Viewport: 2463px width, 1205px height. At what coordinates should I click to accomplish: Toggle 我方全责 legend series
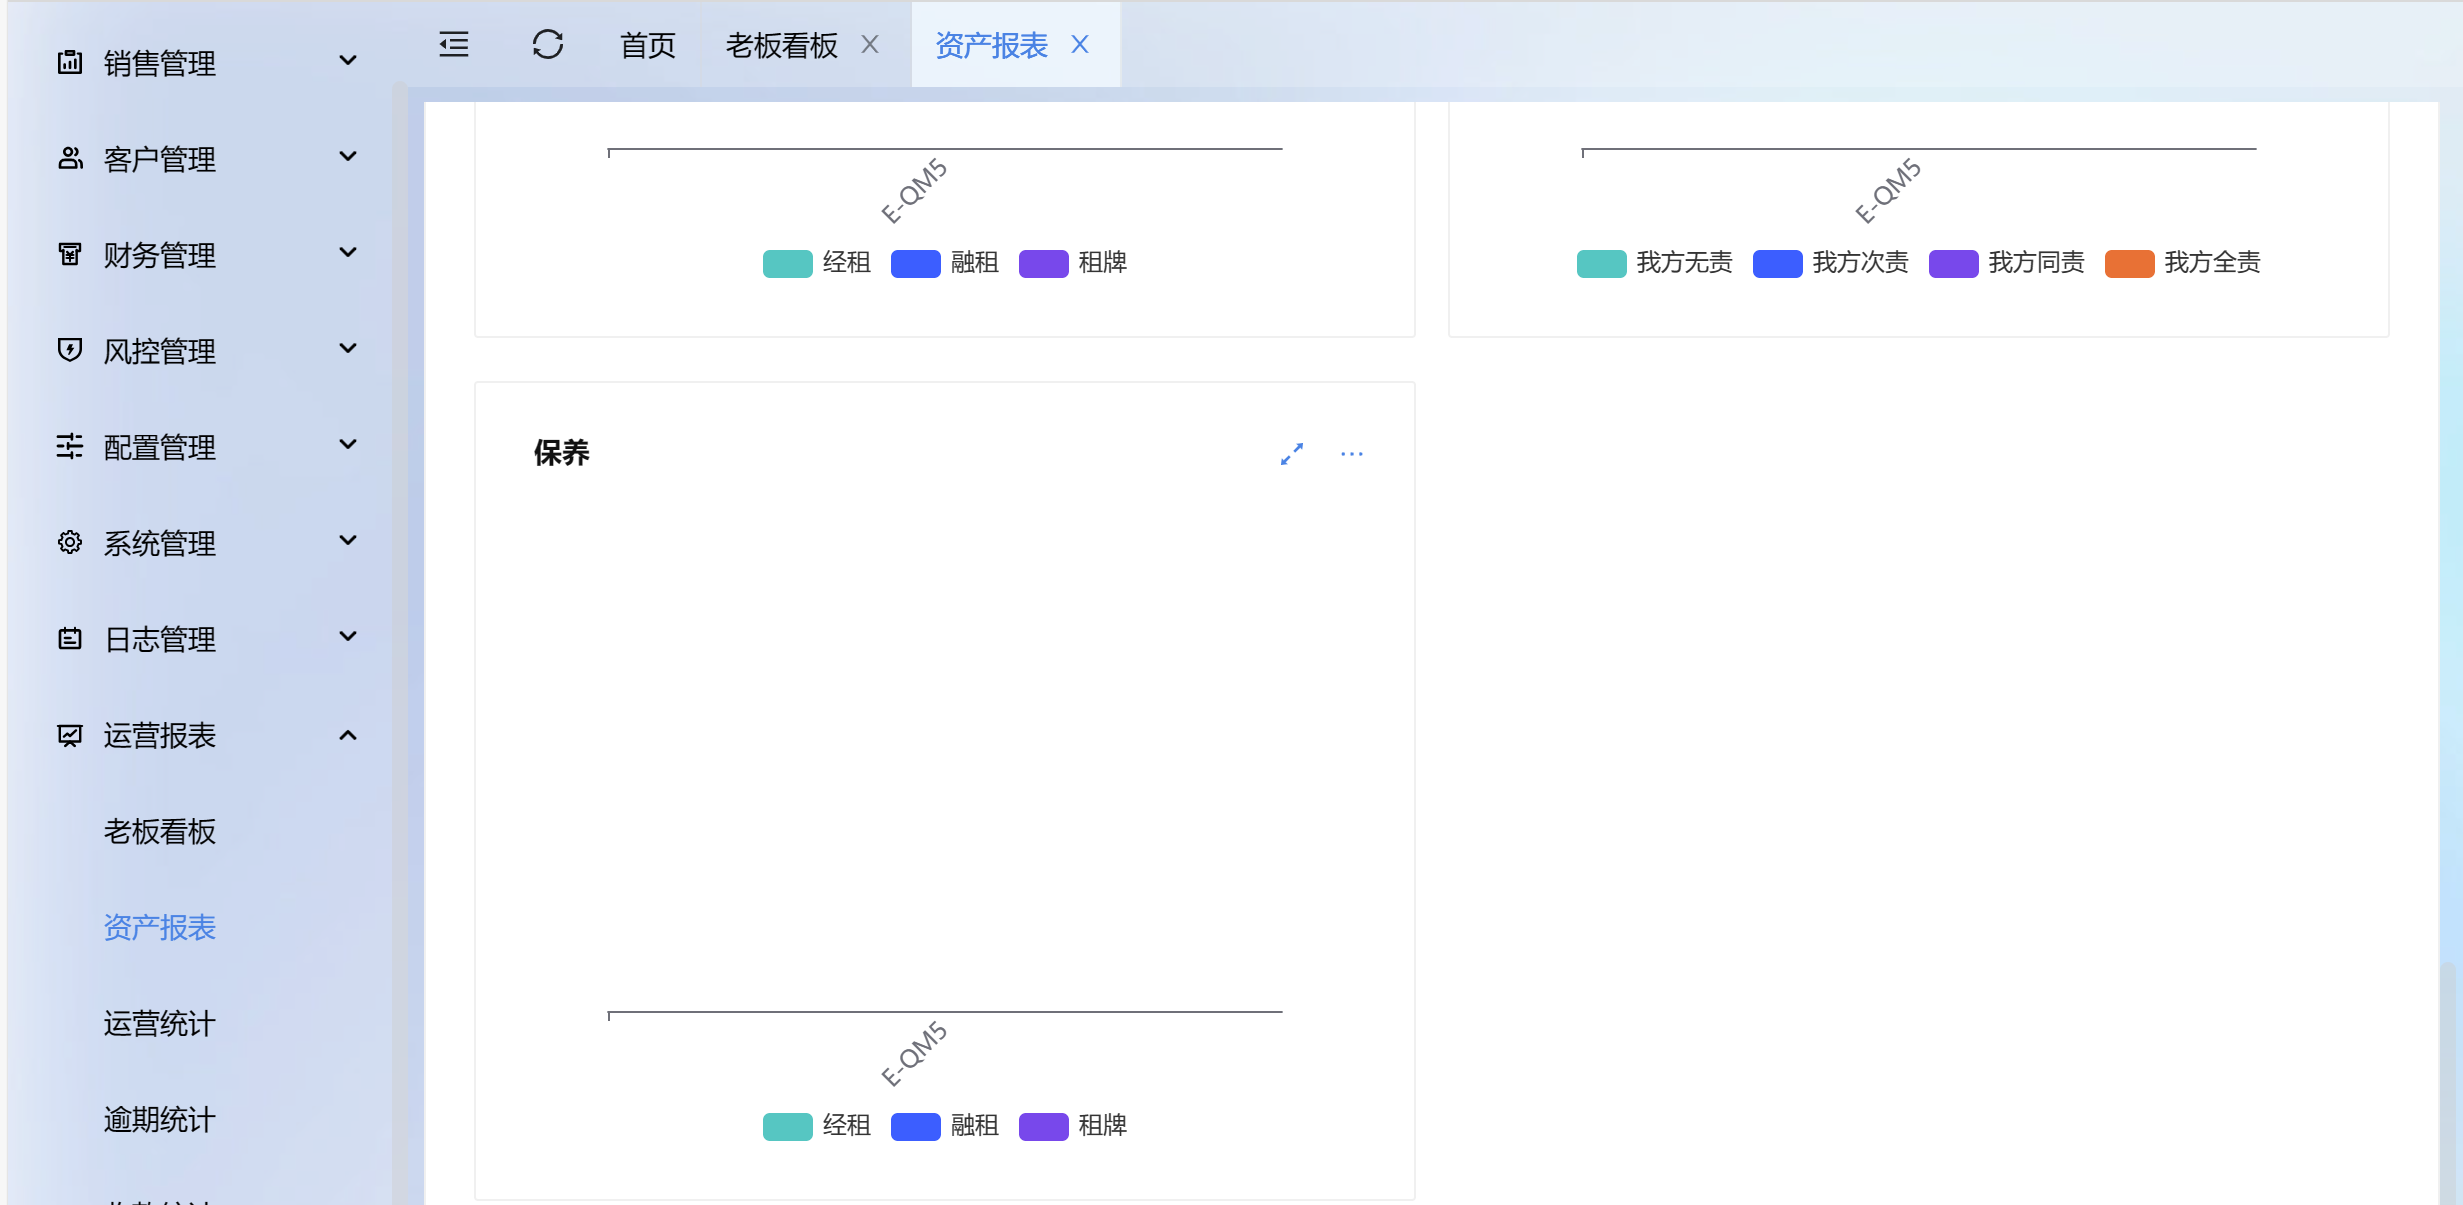point(2182,263)
